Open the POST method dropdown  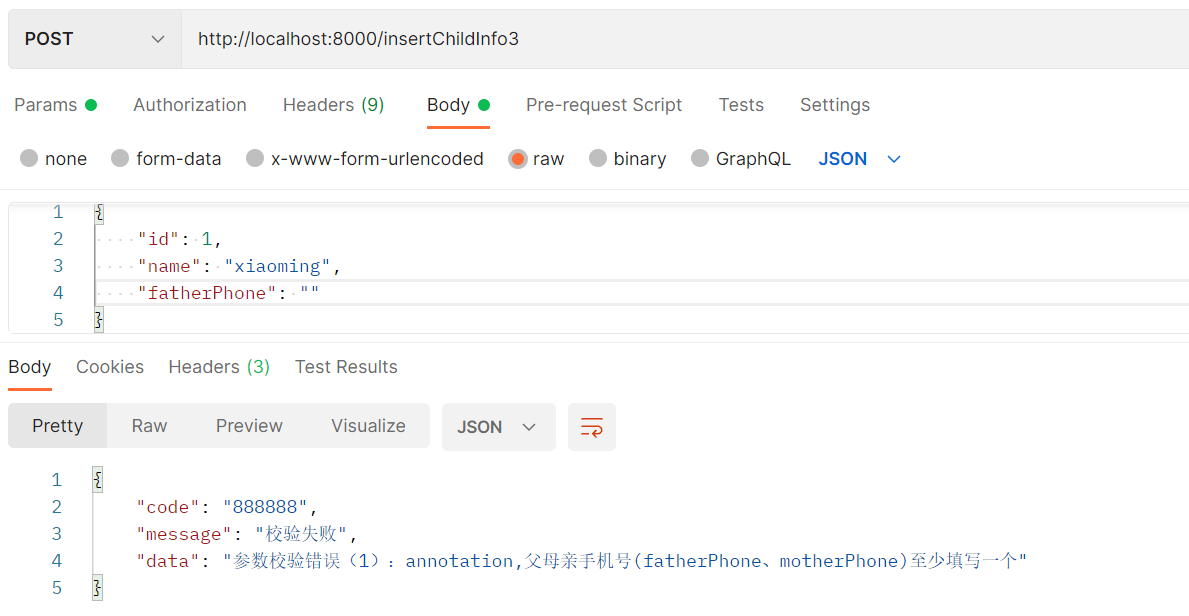pos(95,39)
